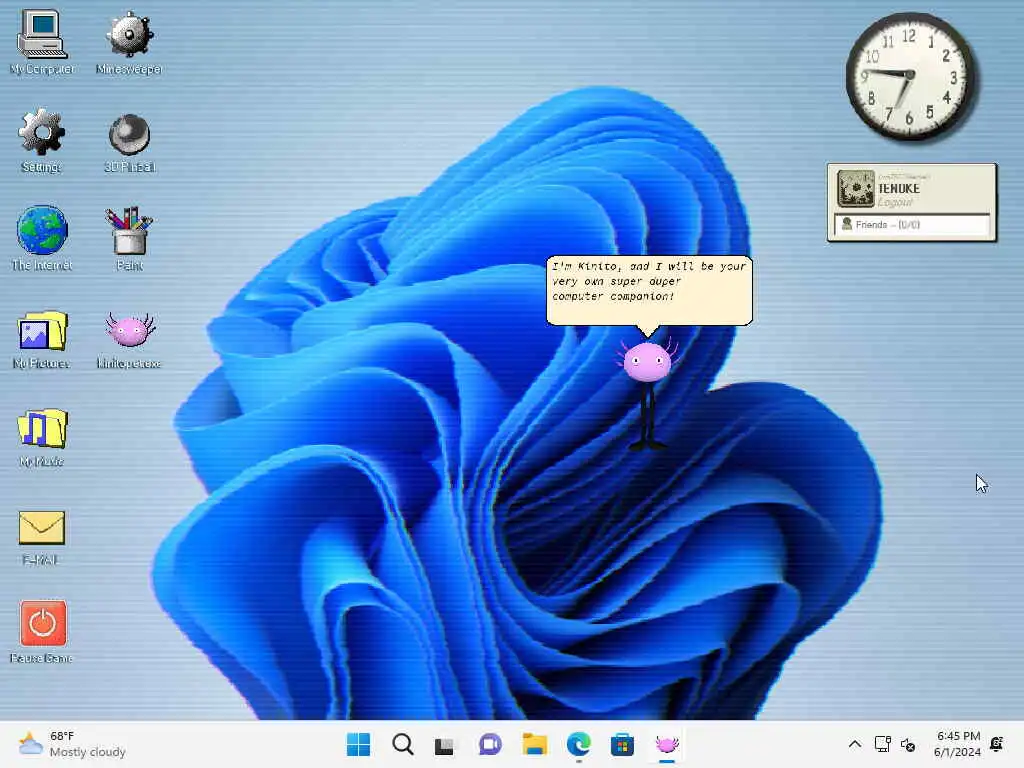Expand the hidden system tray icons chevron
The height and width of the screenshot is (768, 1024).
(855, 744)
